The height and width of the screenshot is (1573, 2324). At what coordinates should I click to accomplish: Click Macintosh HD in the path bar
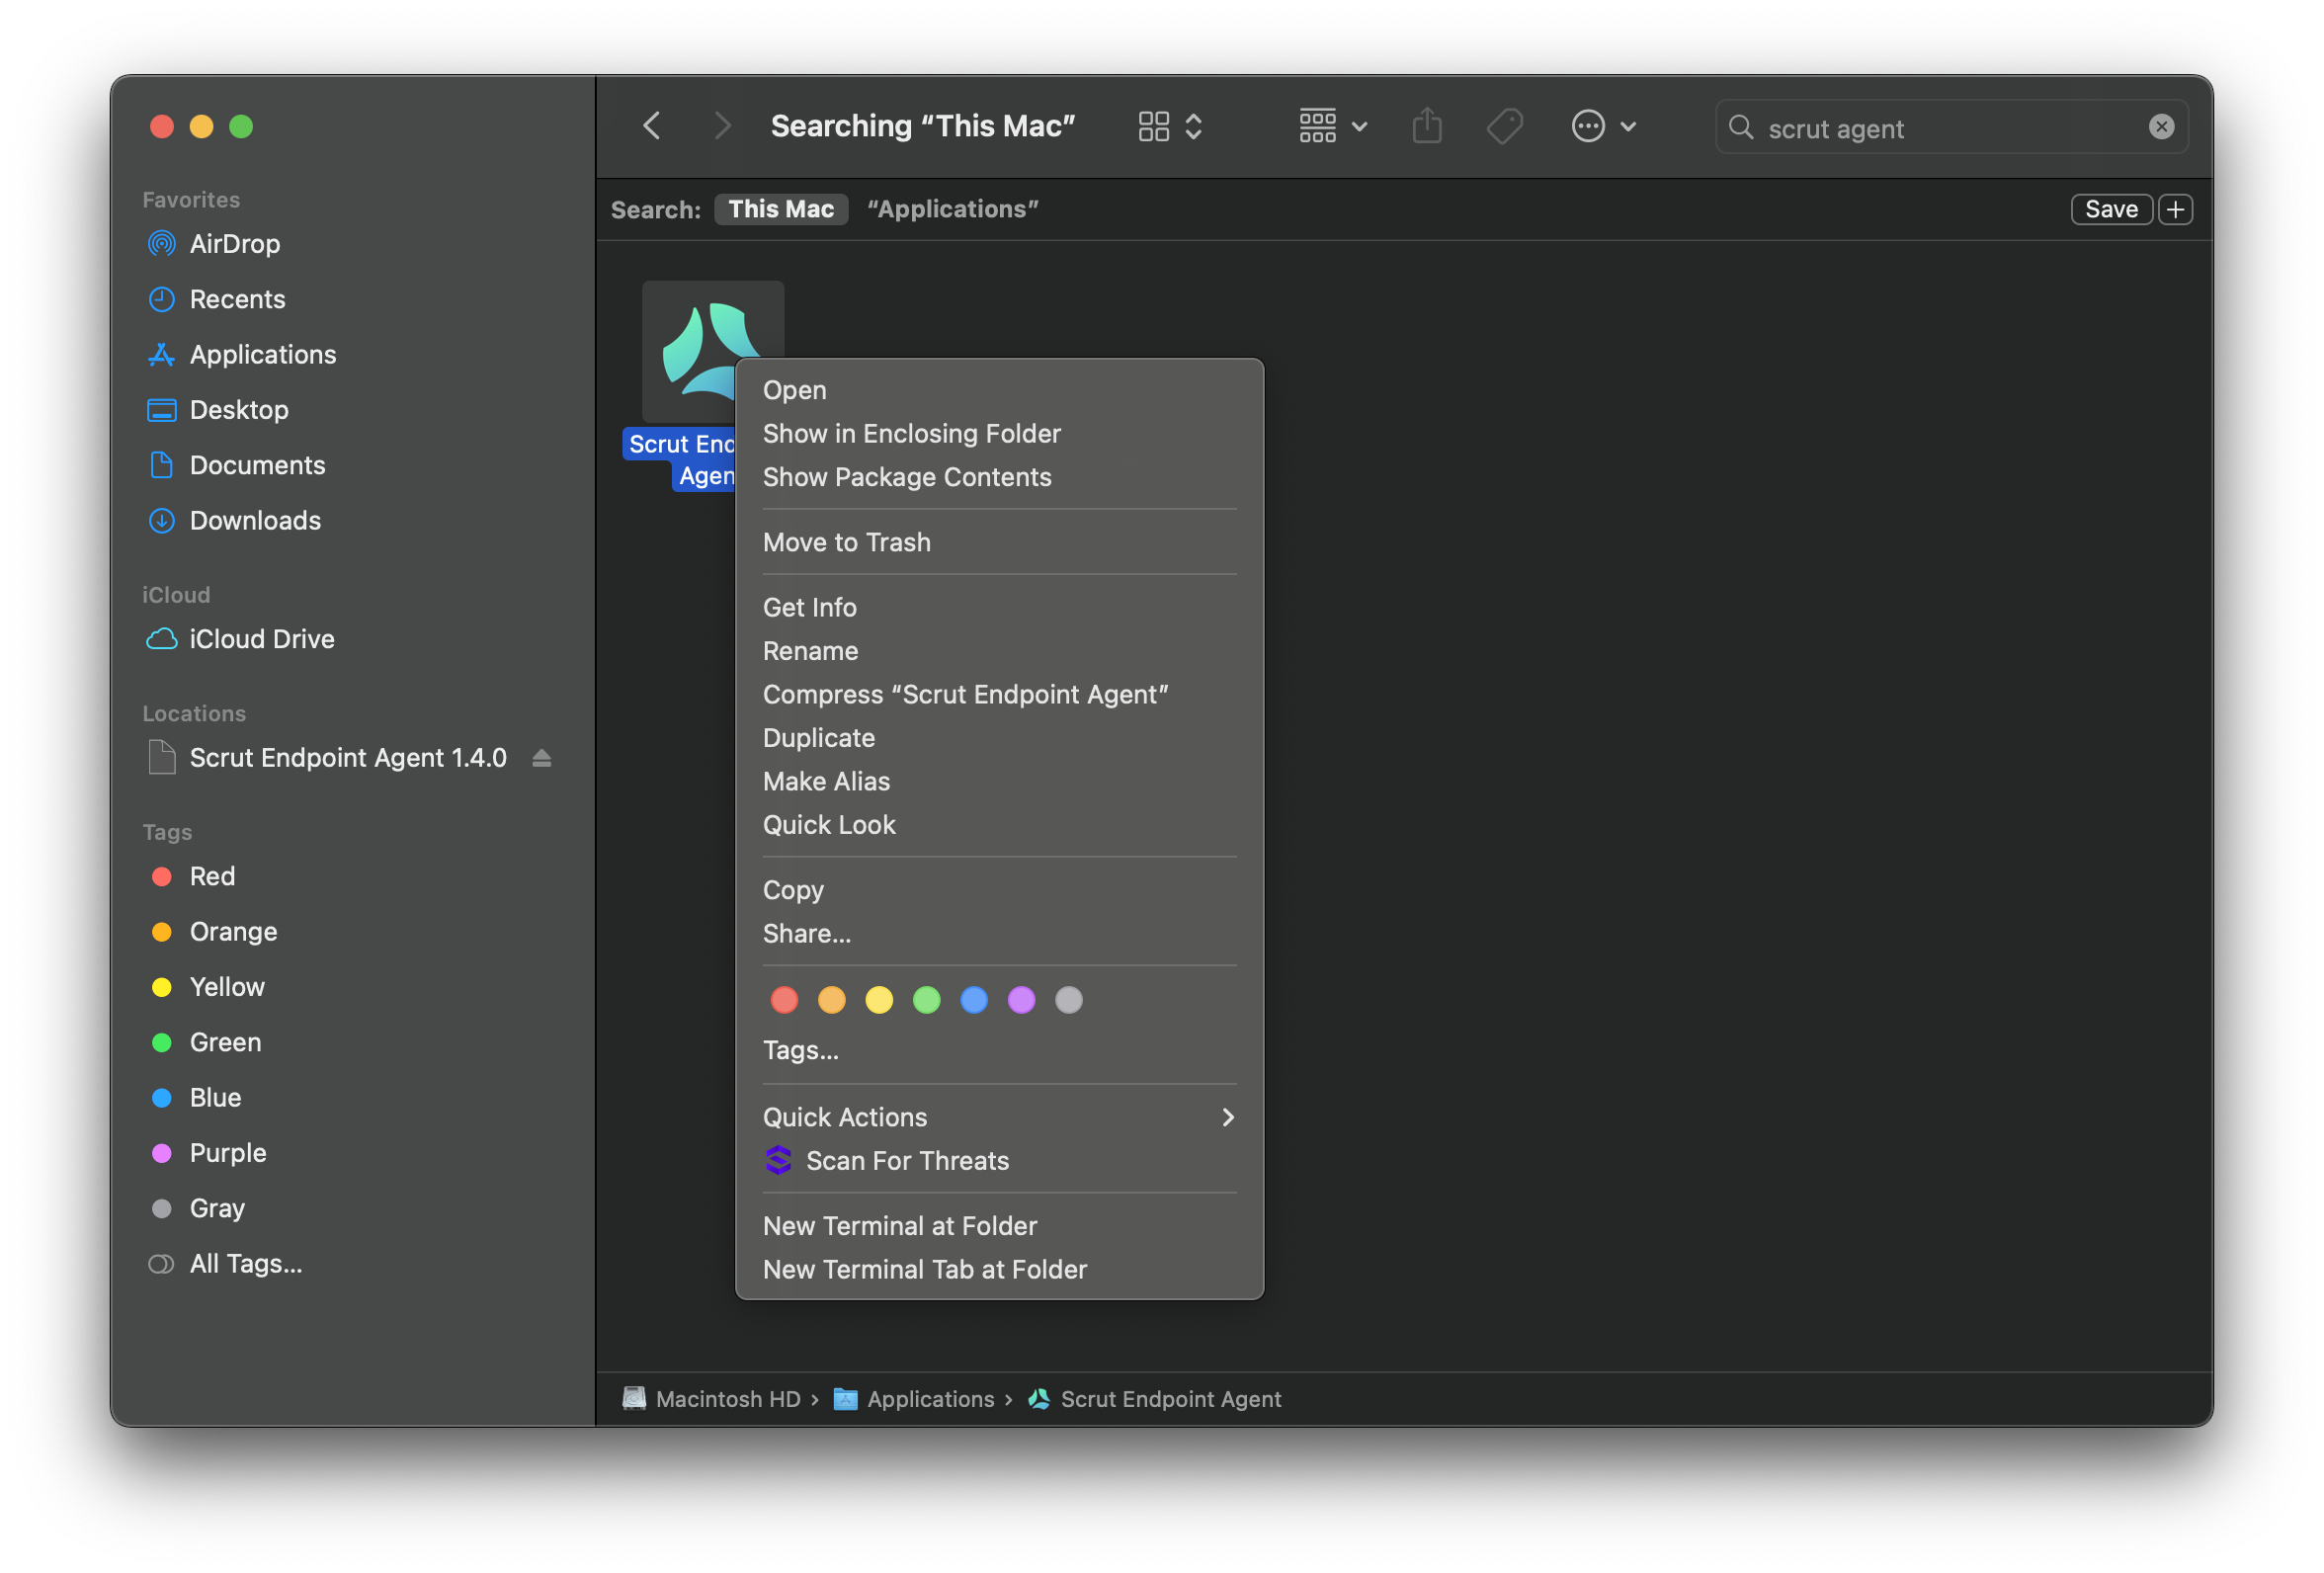(x=712, y=1399)
